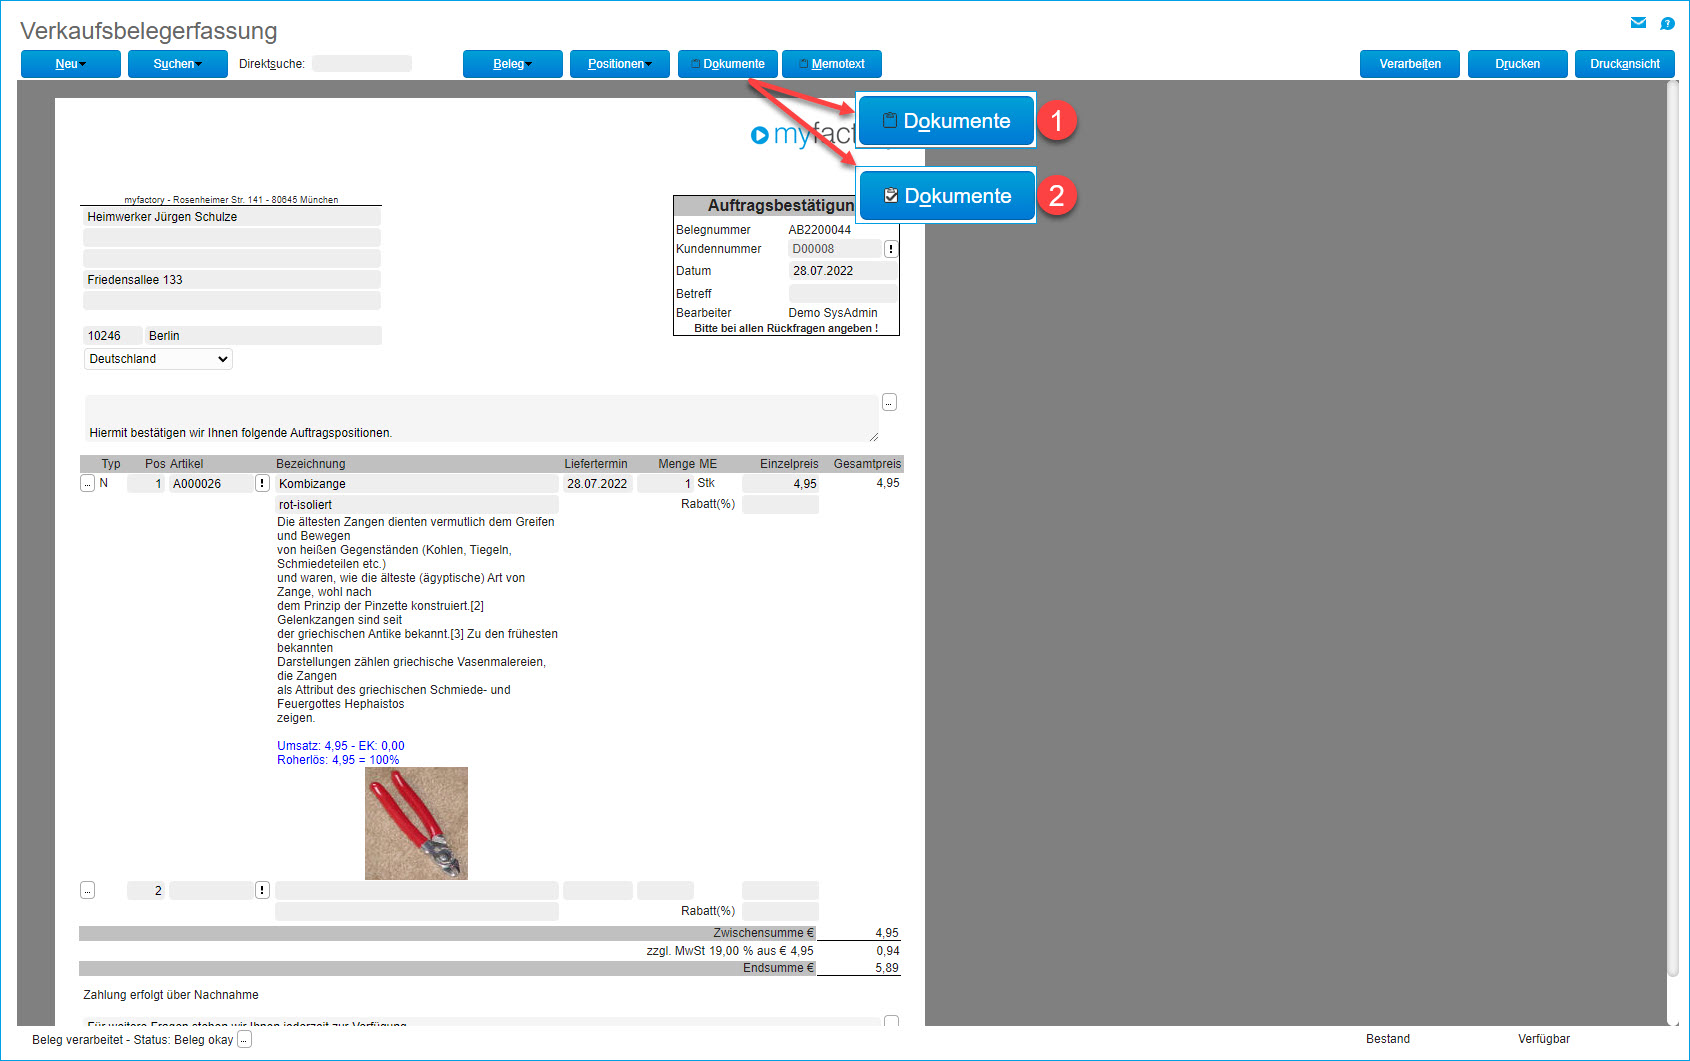The image size is (1690, 1061).
Task: Click the 'Roherlös: 4,95 = 100%' text
Action: click(x=338, y=760)
